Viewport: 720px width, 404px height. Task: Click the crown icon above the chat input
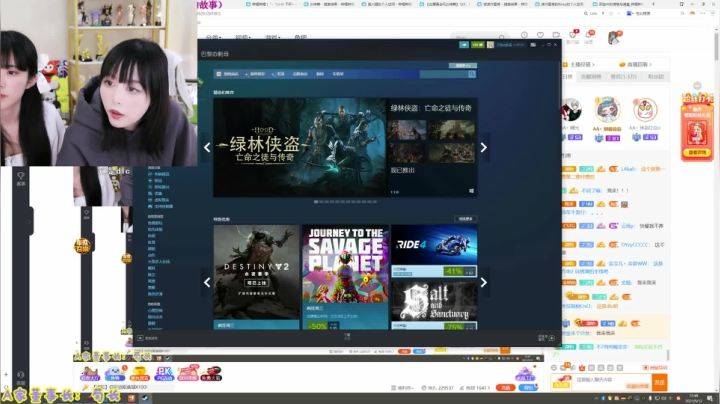[x=582, y=368]
